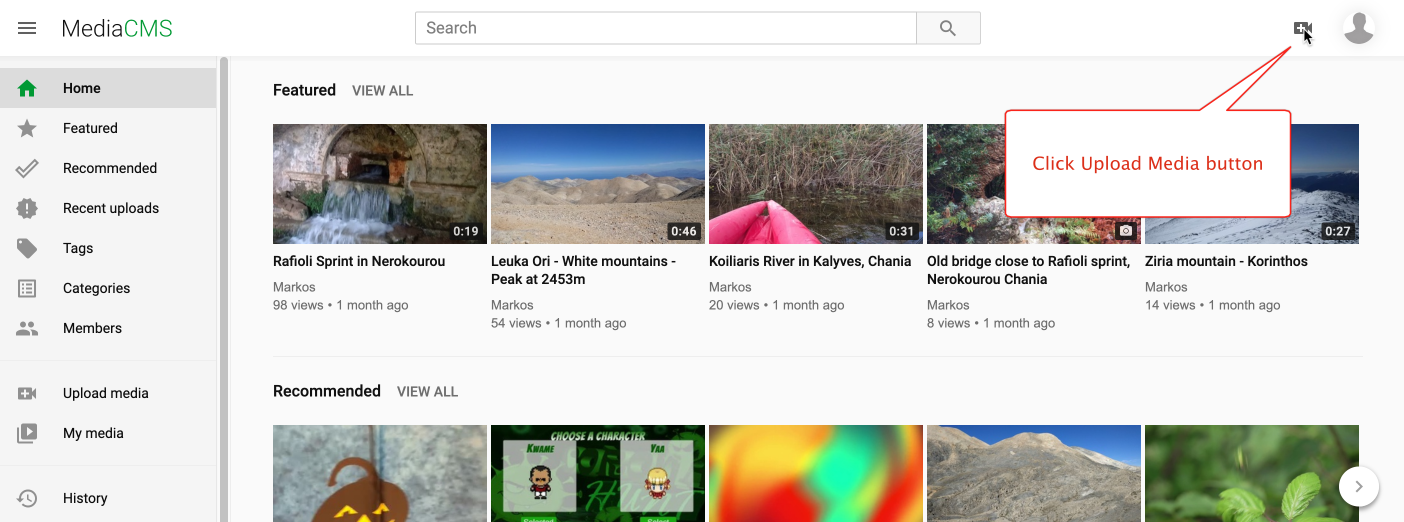Image resolution: width=1404 pixels, height=522 pixels.
Task: Open the hamburger sidebar menu
Action: pyautogui.click(x=27, y=28)
